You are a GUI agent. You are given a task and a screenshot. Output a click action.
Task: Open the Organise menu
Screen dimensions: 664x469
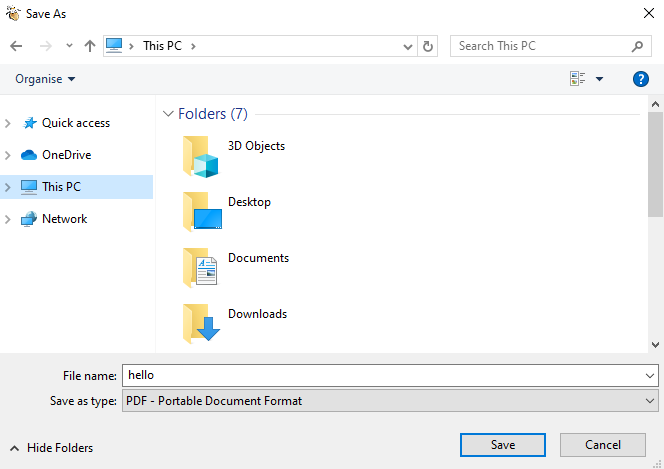(x=45, y=79)
